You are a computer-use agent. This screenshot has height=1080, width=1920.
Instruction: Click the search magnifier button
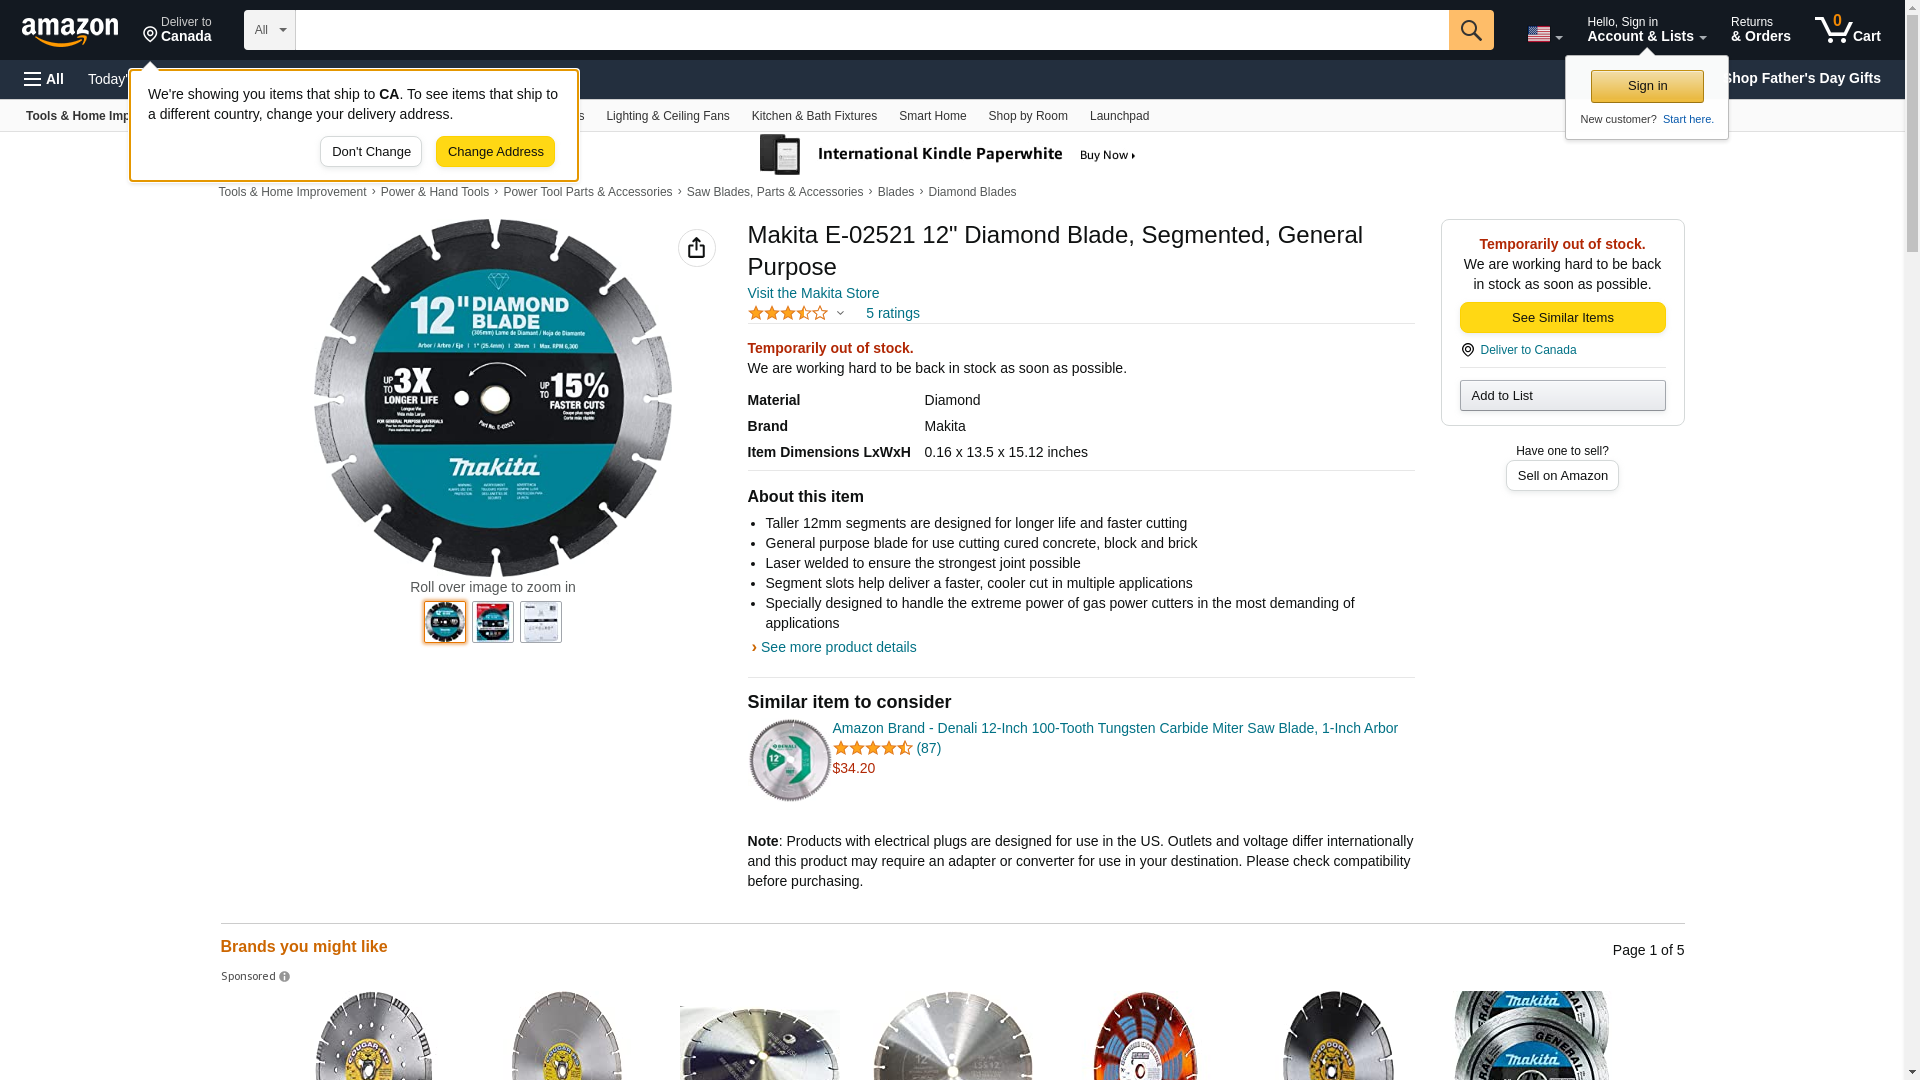pyautogui.click(x=1471, y=30)
